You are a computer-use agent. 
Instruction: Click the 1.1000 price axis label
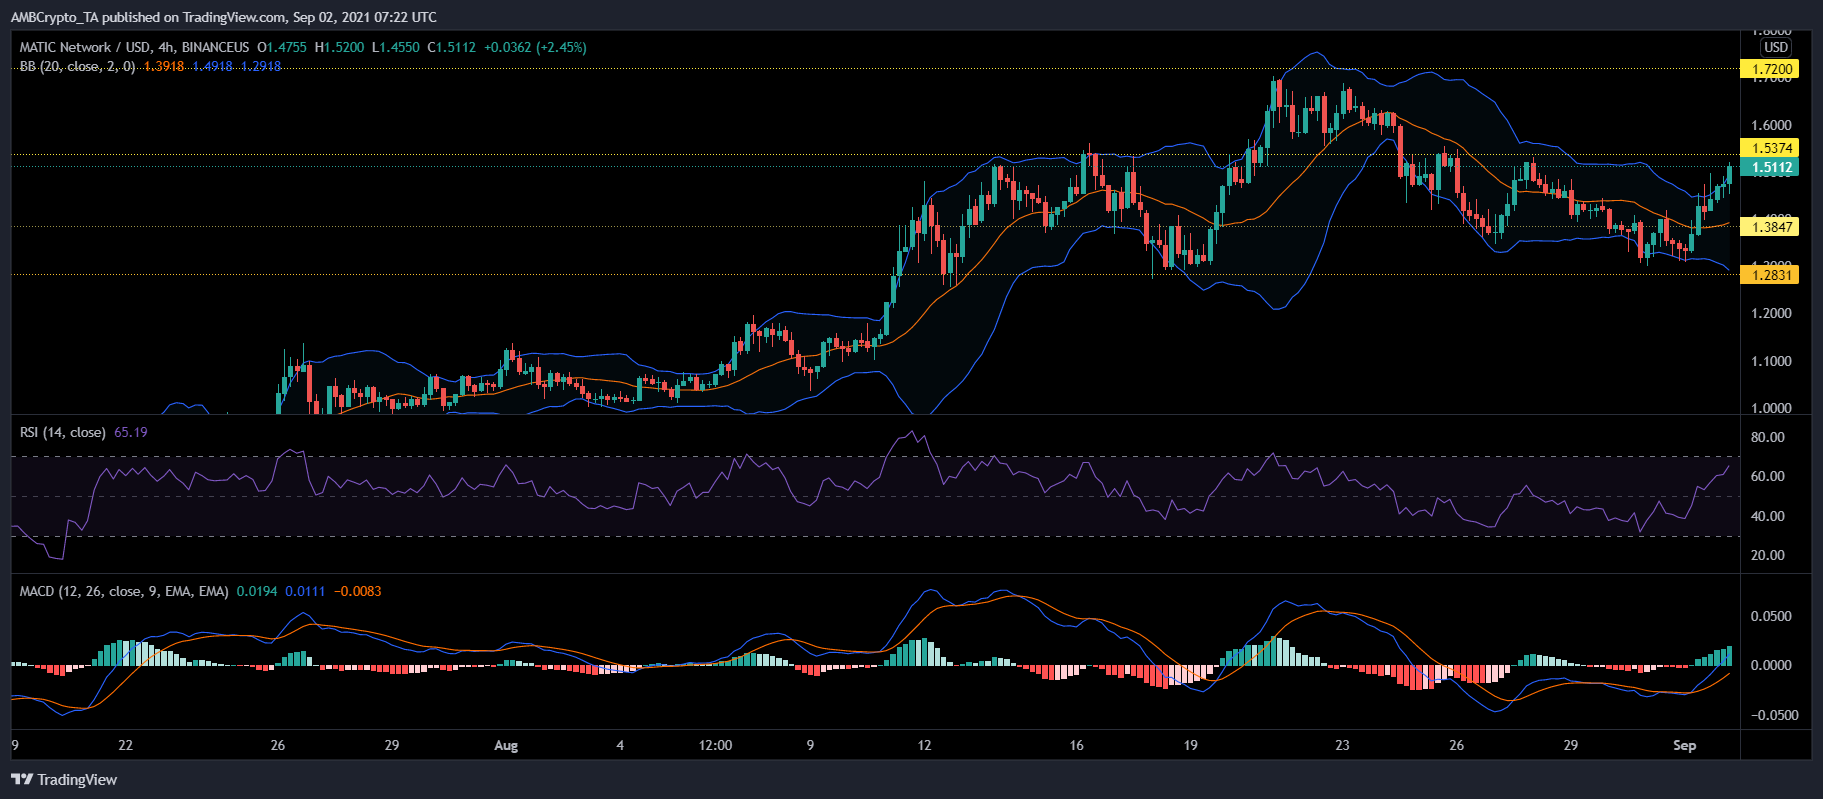coord(1771,361)
